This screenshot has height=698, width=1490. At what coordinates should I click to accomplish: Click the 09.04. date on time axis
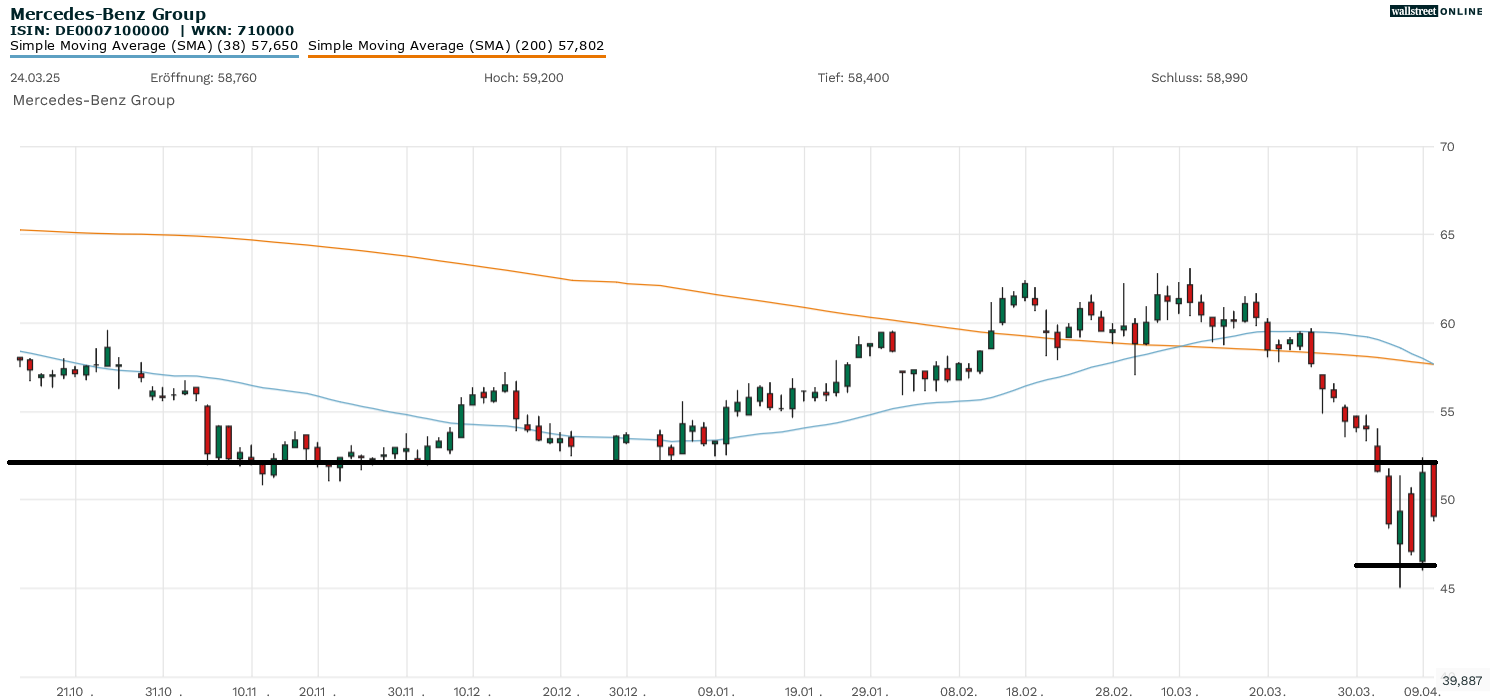(1422, 691)
